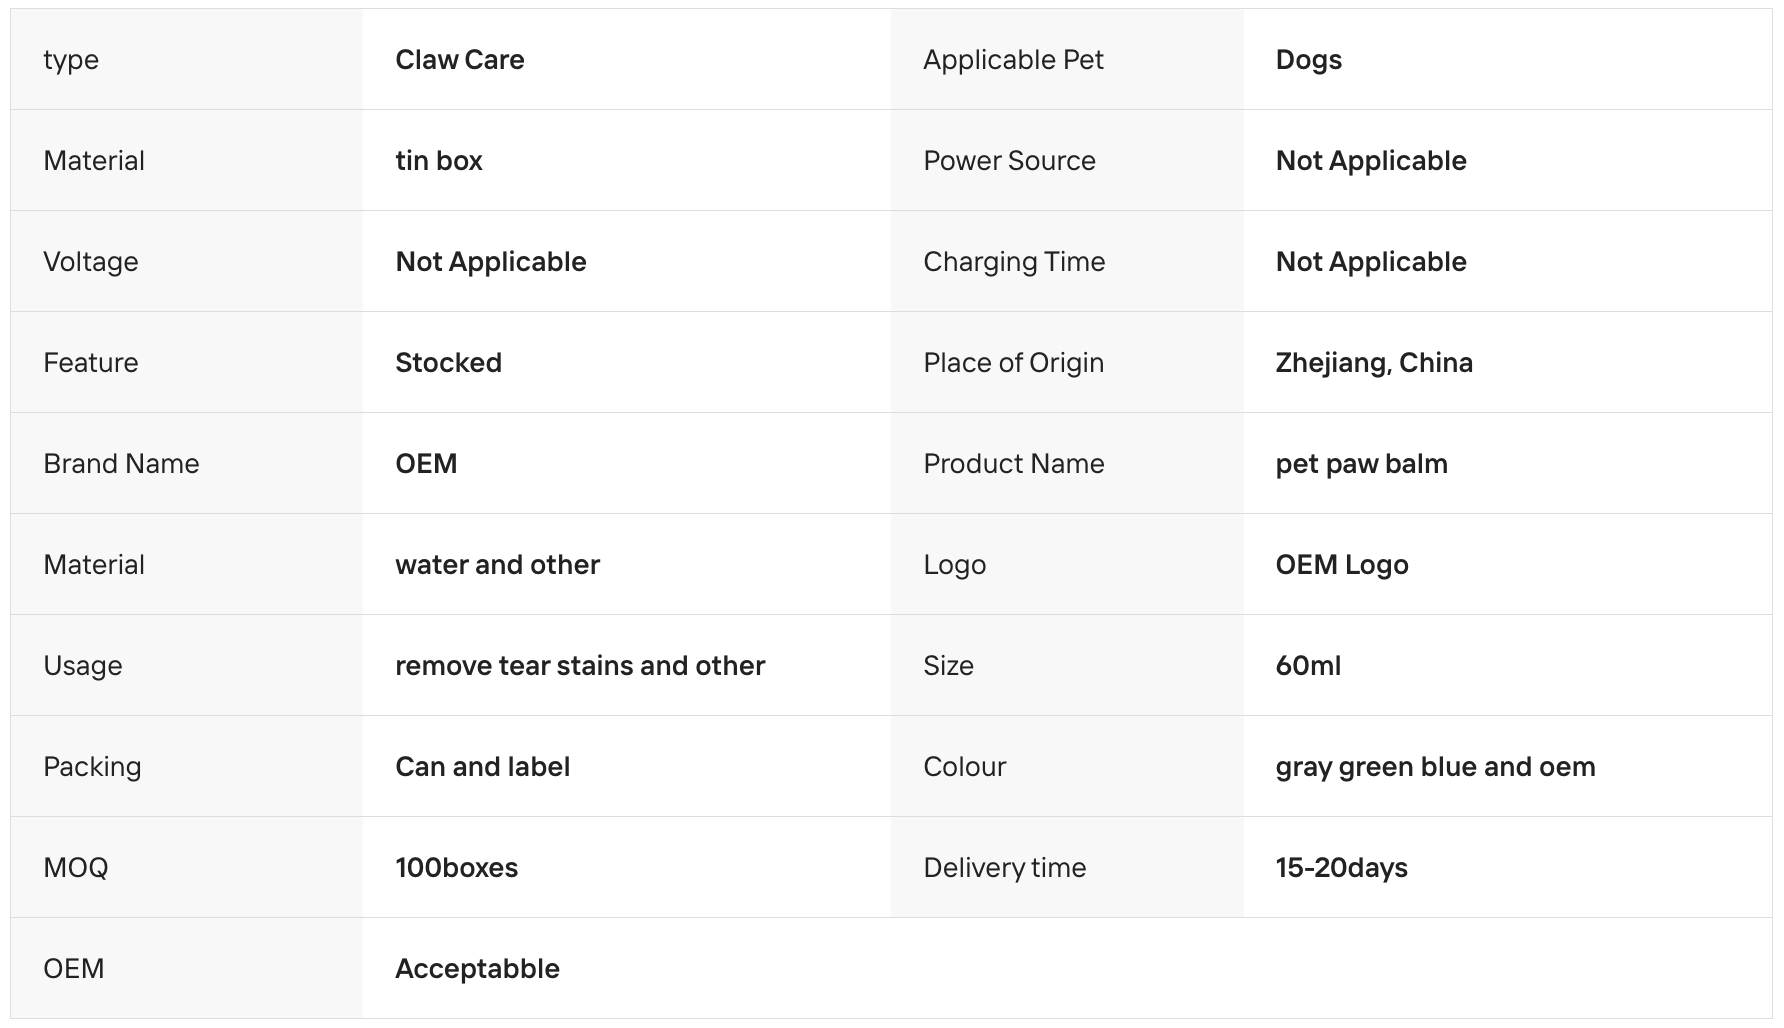Click the 'Place of Origin' label

pyautogui.click(x=1013, y=363)
